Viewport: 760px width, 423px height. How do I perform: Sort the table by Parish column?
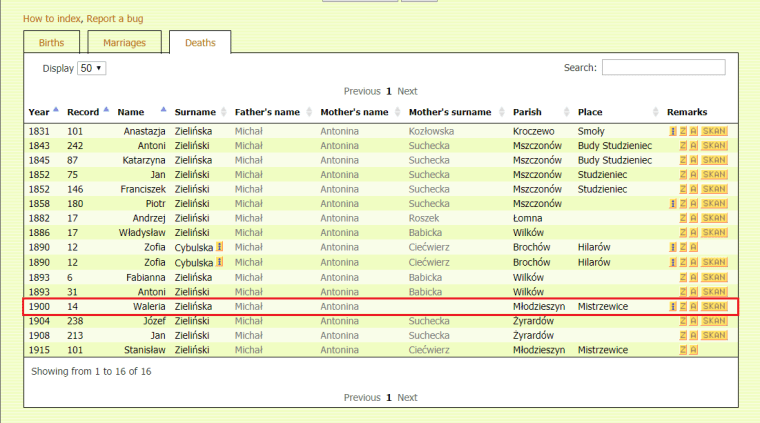[x=527, y=112]
